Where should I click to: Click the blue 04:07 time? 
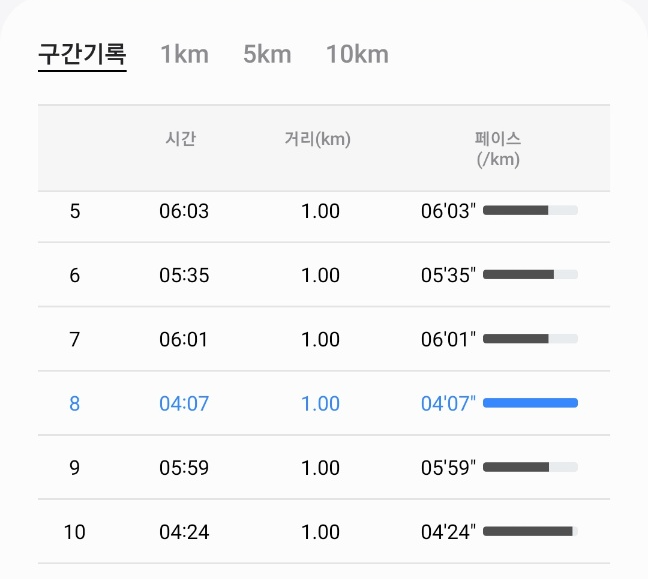pos(184,403)
